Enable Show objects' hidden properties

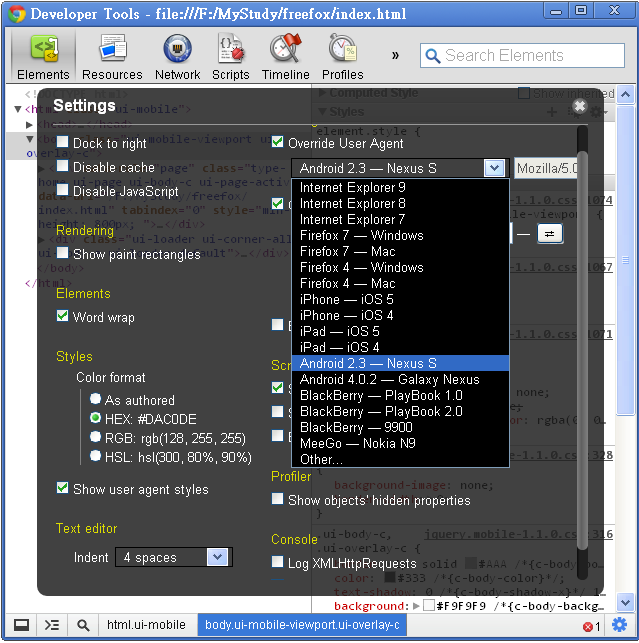(278, 499)
